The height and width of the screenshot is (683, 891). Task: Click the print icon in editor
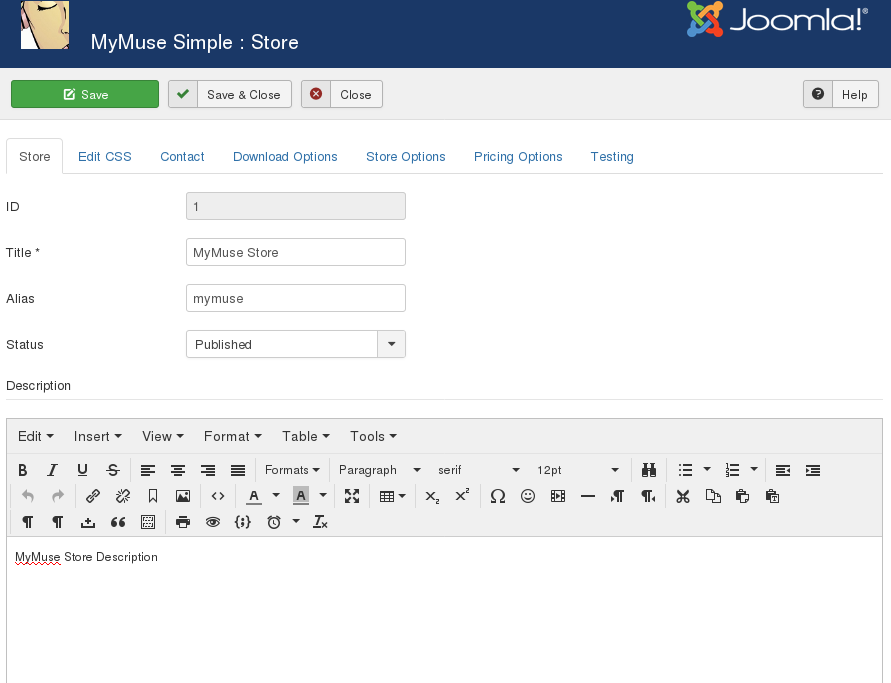pyautogui.click(x=183, y=522)
